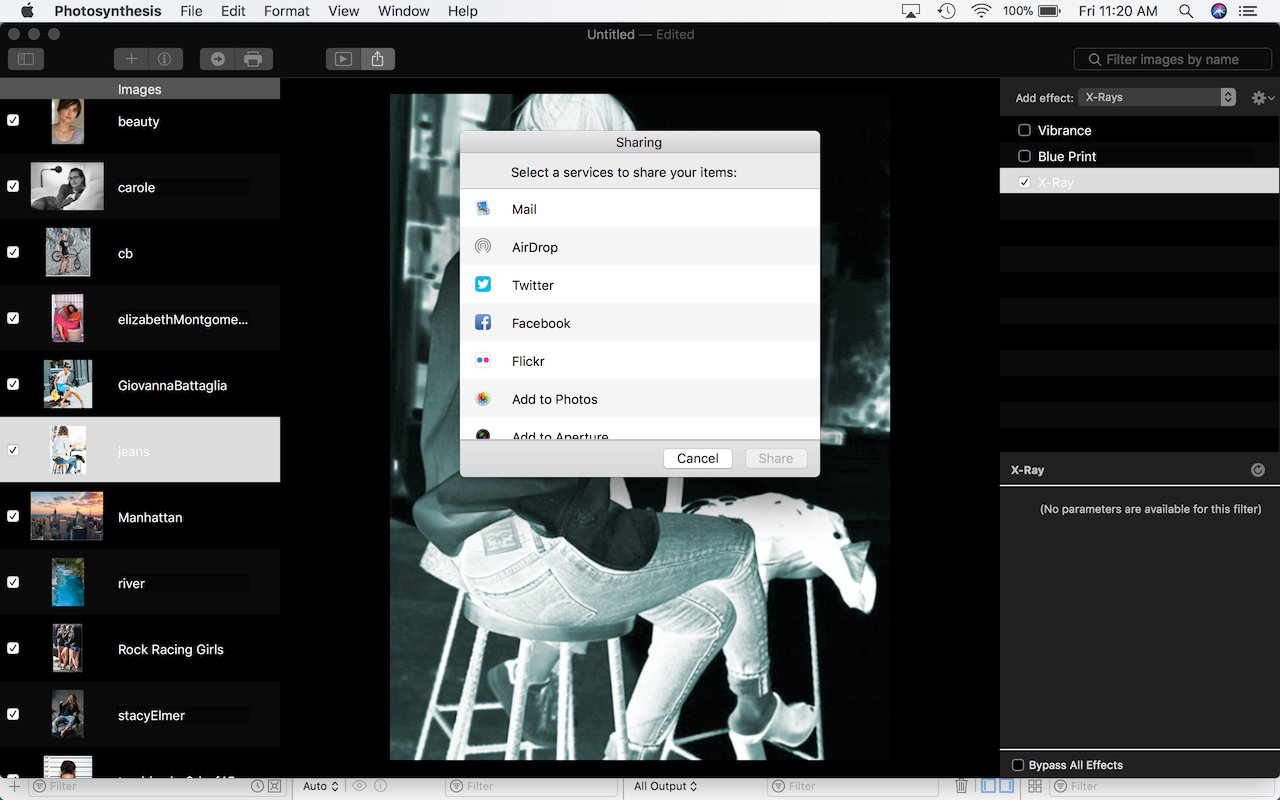Expand the effects gear options menu

click(x=1262, y=98)
